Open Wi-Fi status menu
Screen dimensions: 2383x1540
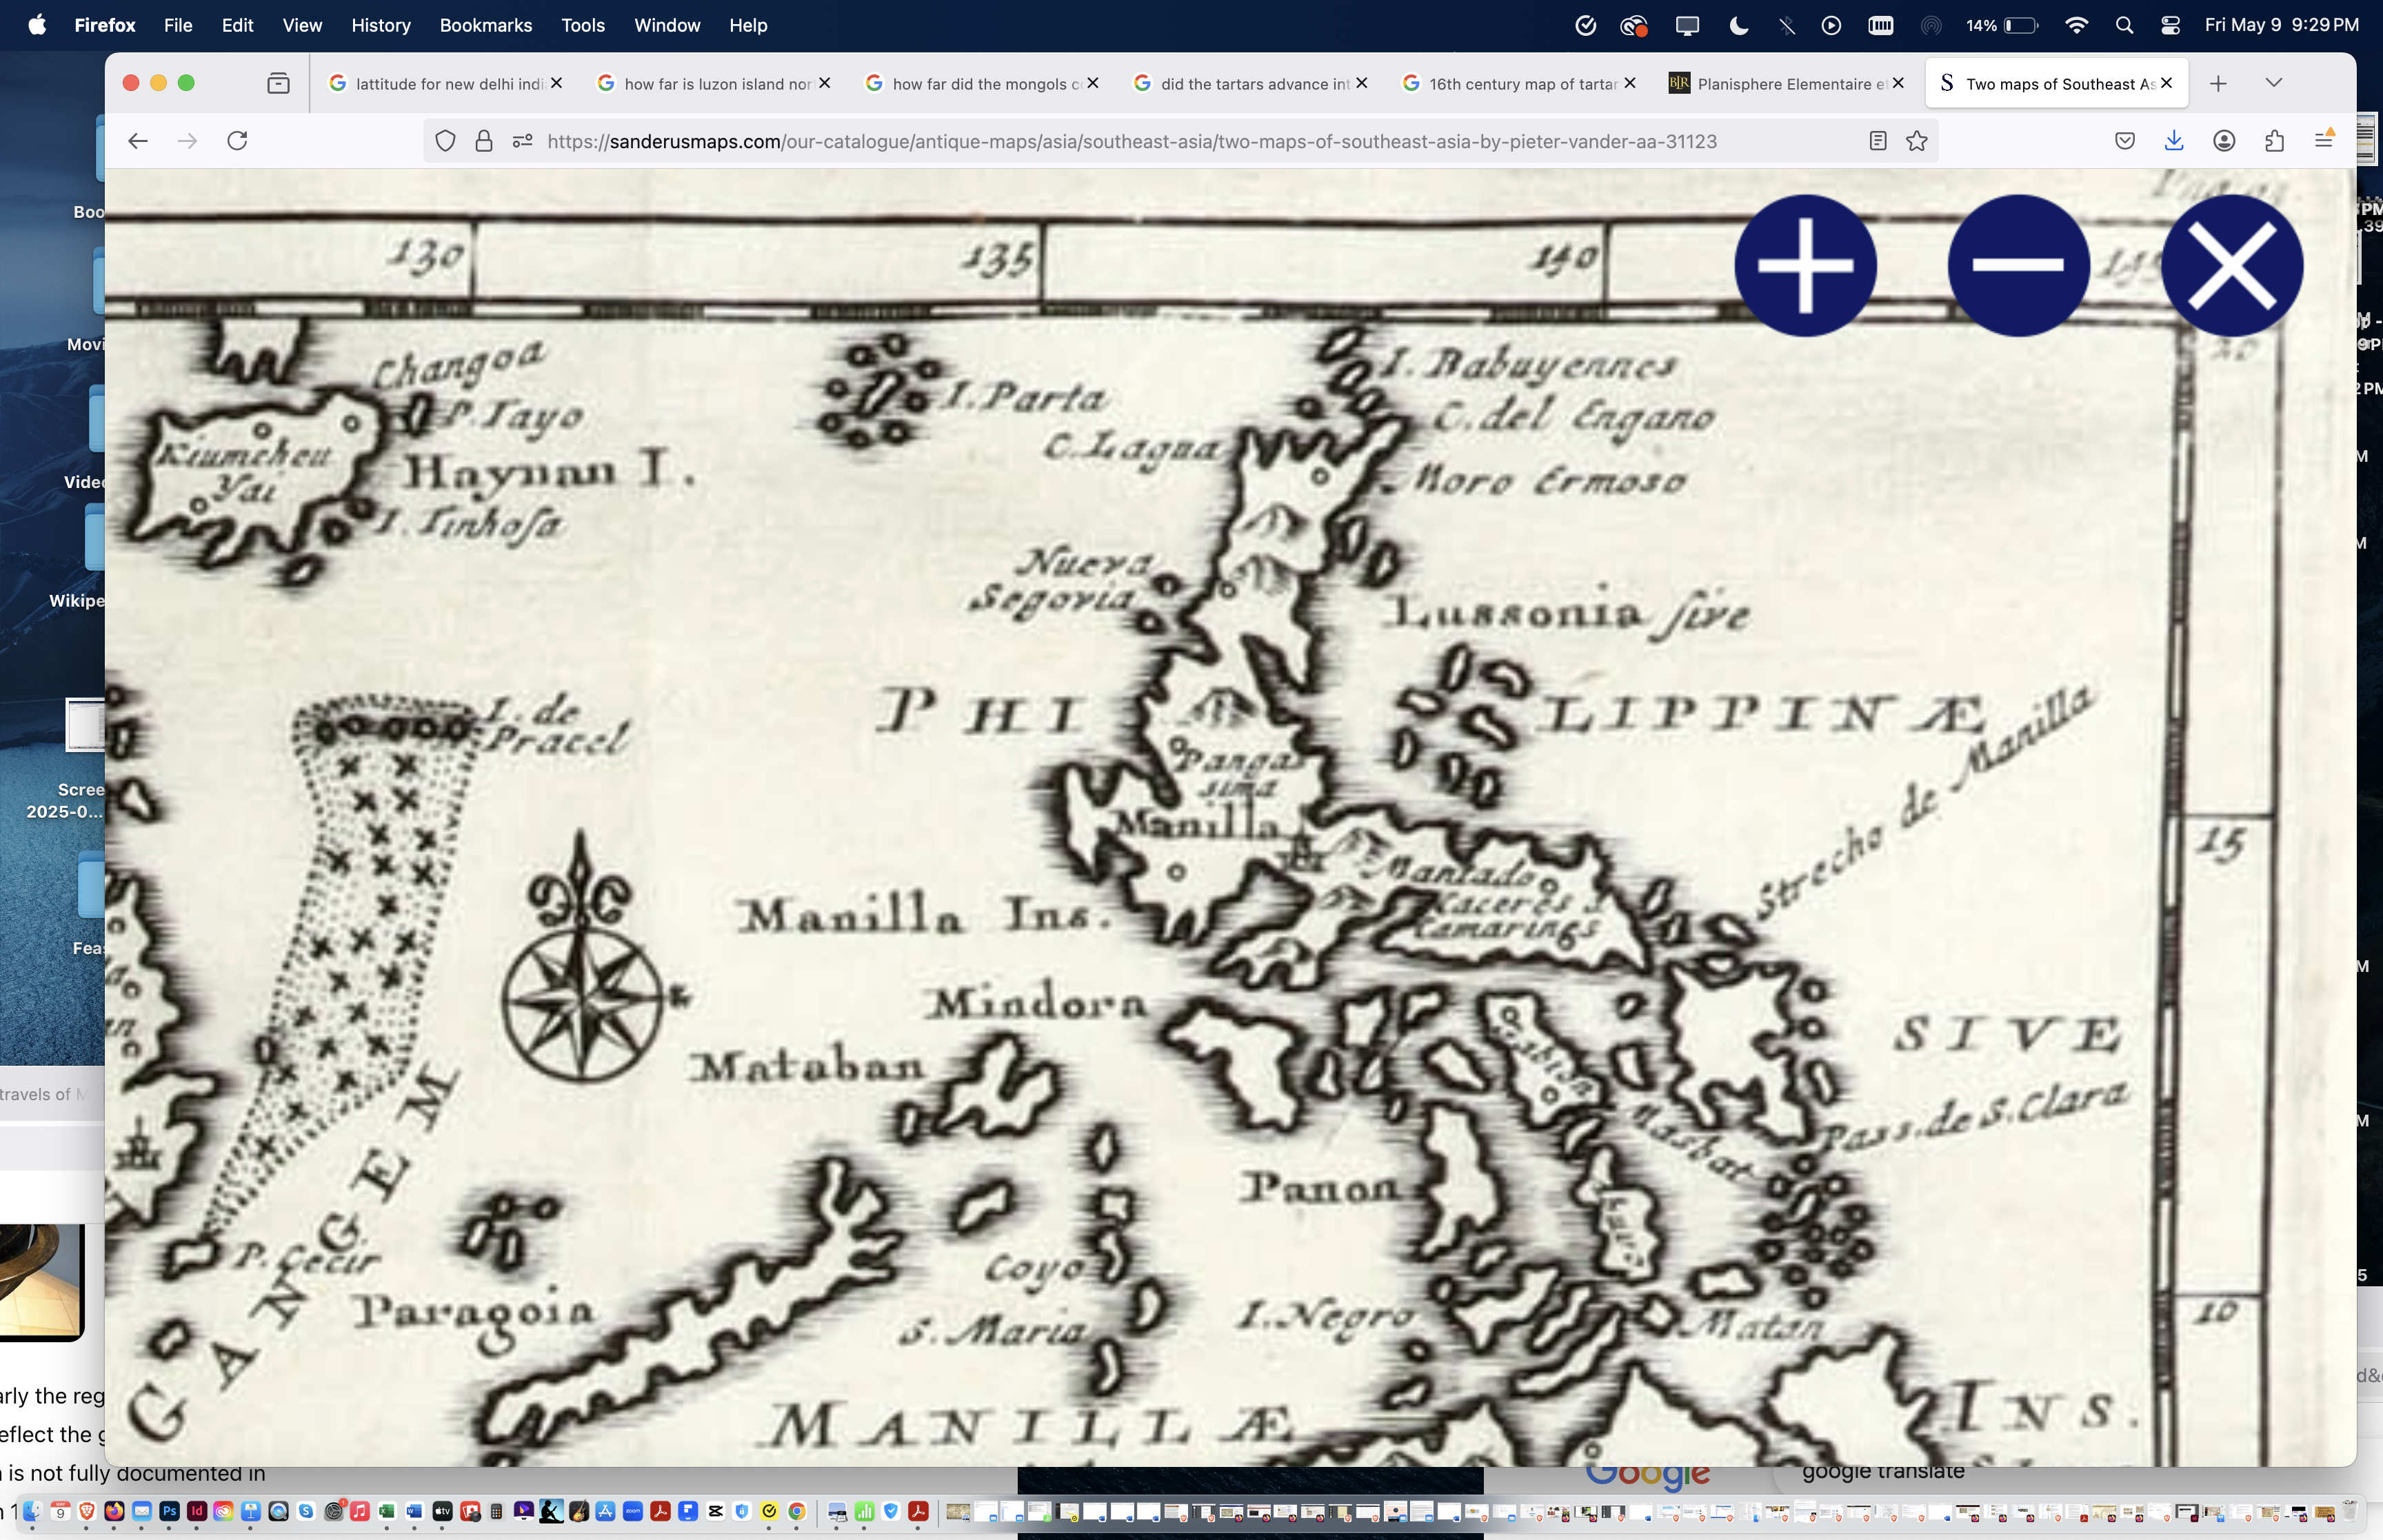[2076, 25]
